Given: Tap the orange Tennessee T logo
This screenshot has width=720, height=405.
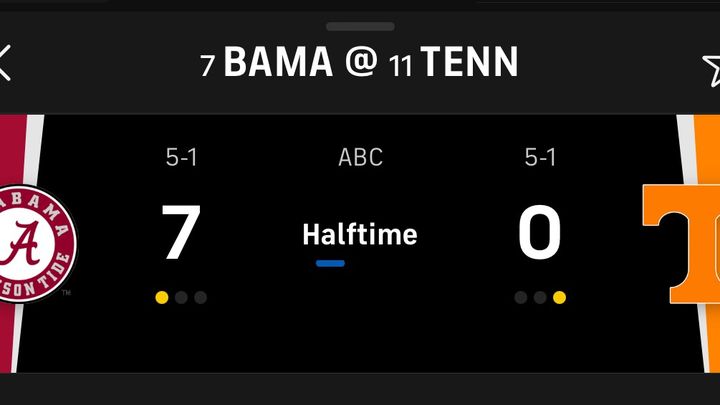Looking at the screenshot, I should [x=681, y=244].
